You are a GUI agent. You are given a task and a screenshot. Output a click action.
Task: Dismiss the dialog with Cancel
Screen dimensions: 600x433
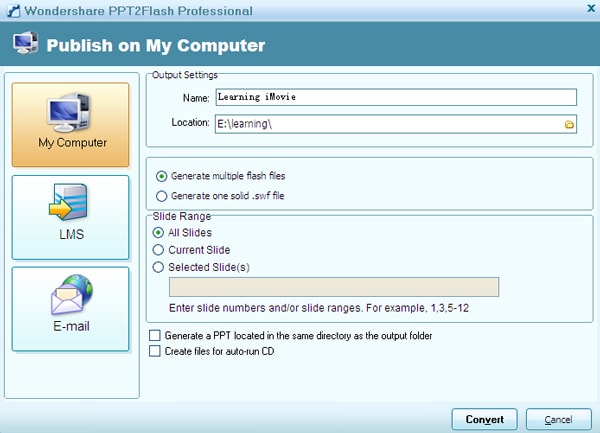coord(559,419)
